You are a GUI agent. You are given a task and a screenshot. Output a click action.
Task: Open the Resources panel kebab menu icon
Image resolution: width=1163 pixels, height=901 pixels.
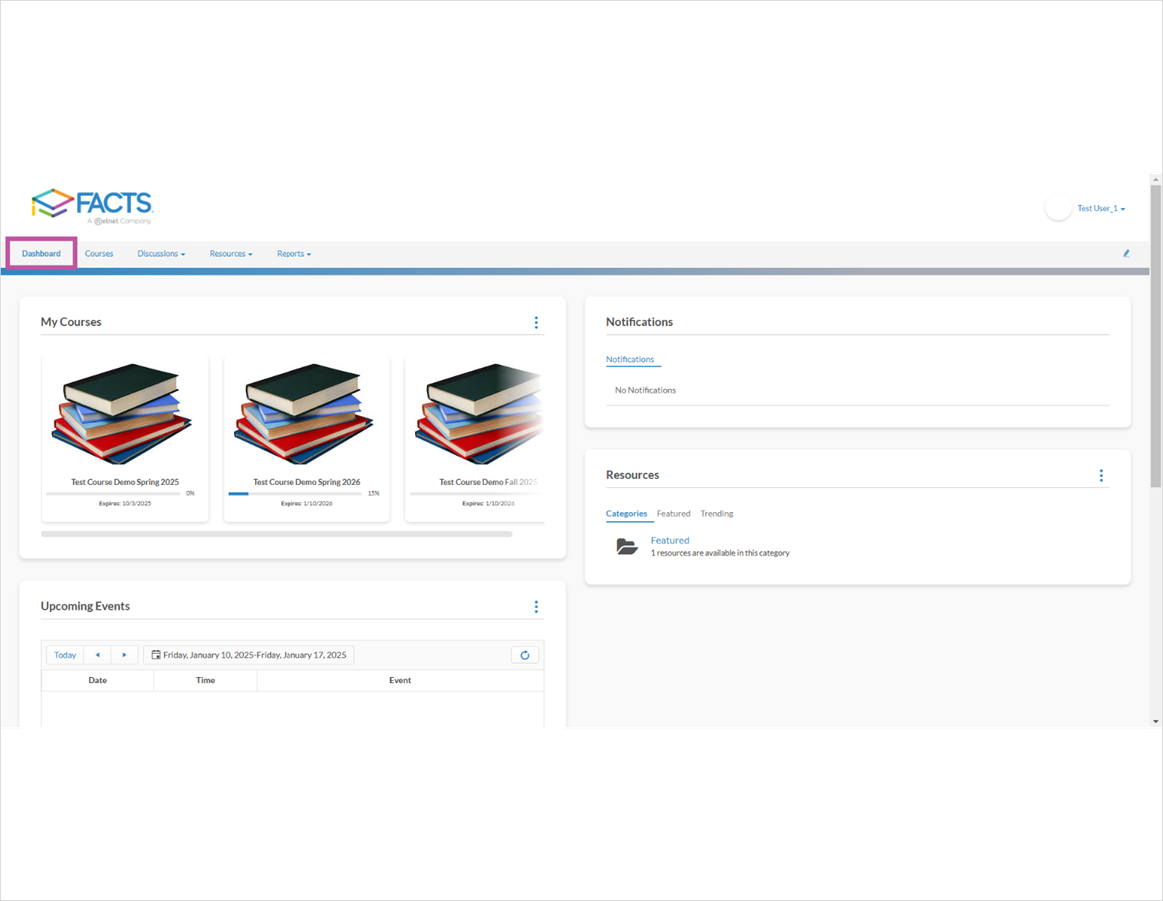click(x=1101, y=475)
